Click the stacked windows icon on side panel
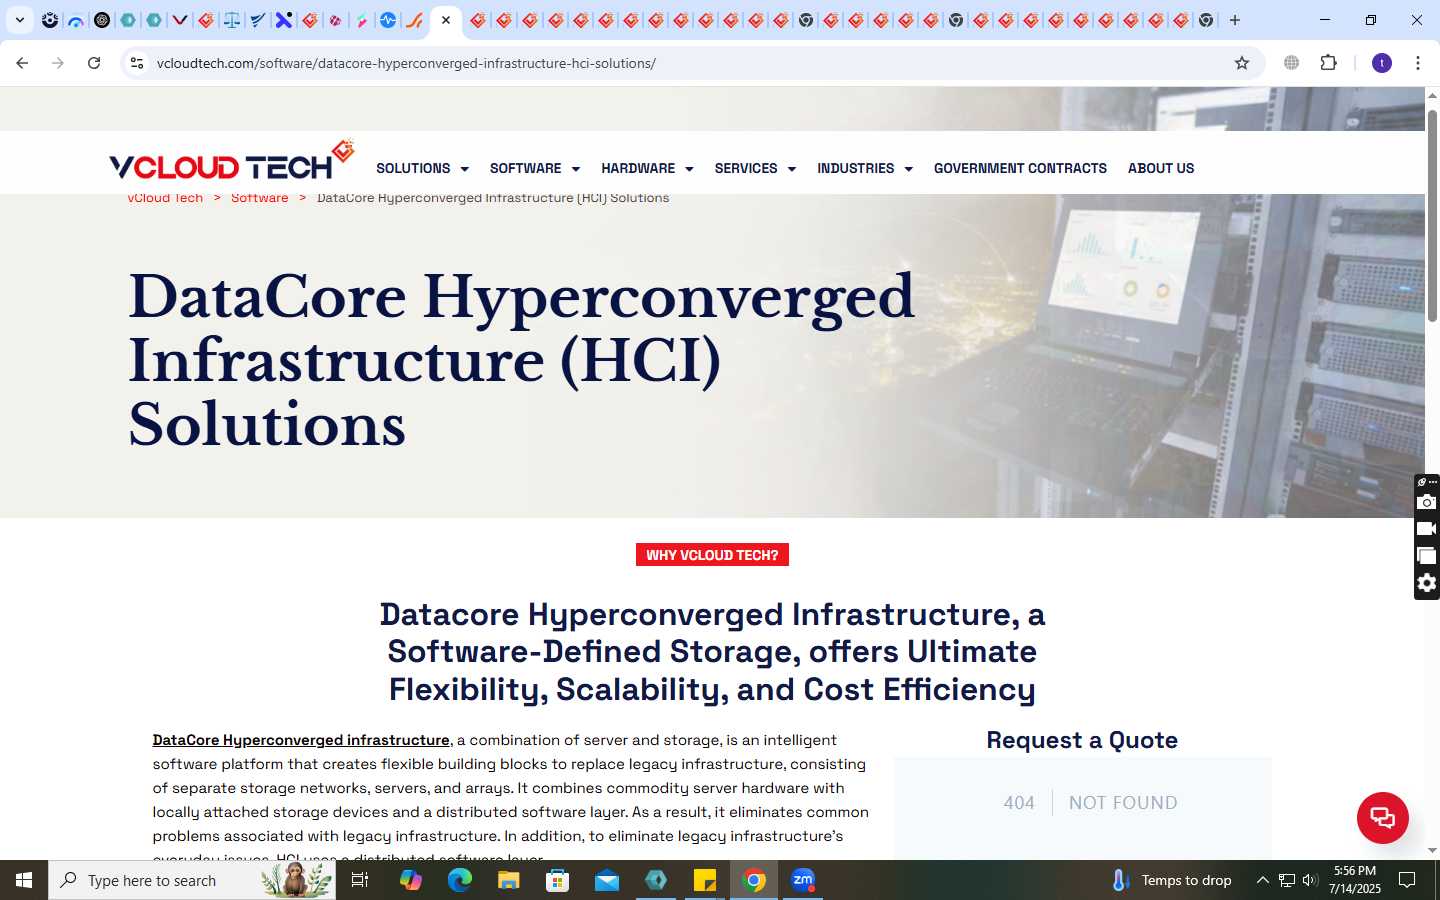Screen dimensions: 1440x900 tap(1427, 556)
